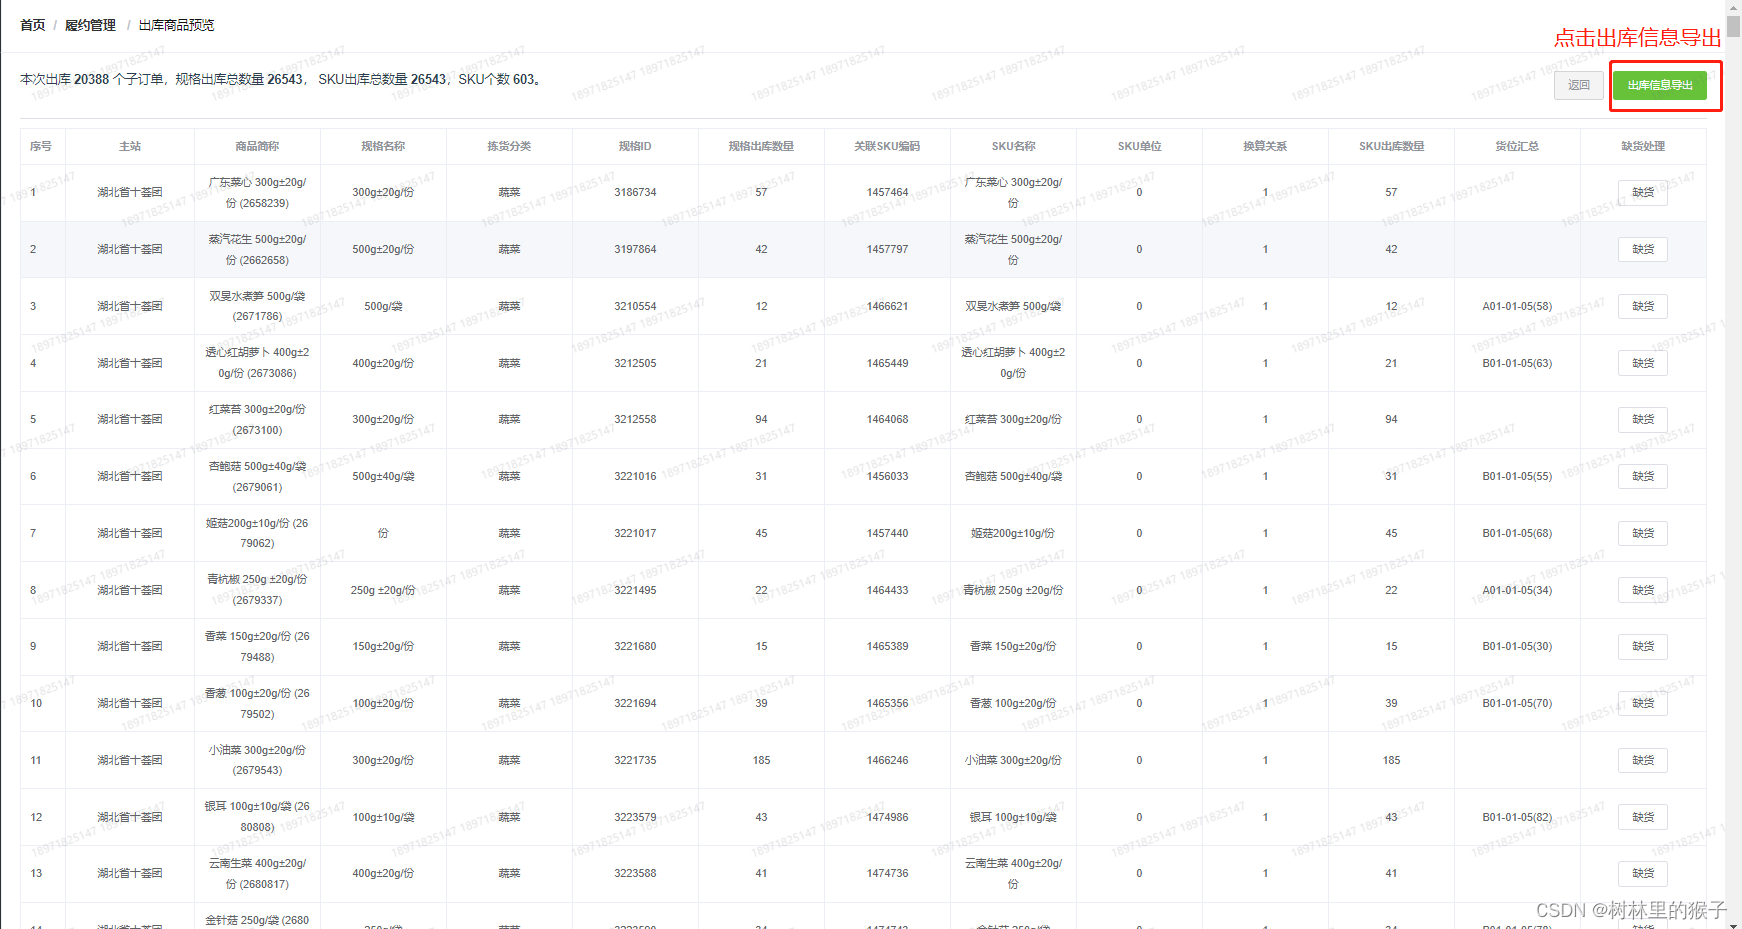
Task: Select the 规格ID column header
Action: [x=635, y=146]
